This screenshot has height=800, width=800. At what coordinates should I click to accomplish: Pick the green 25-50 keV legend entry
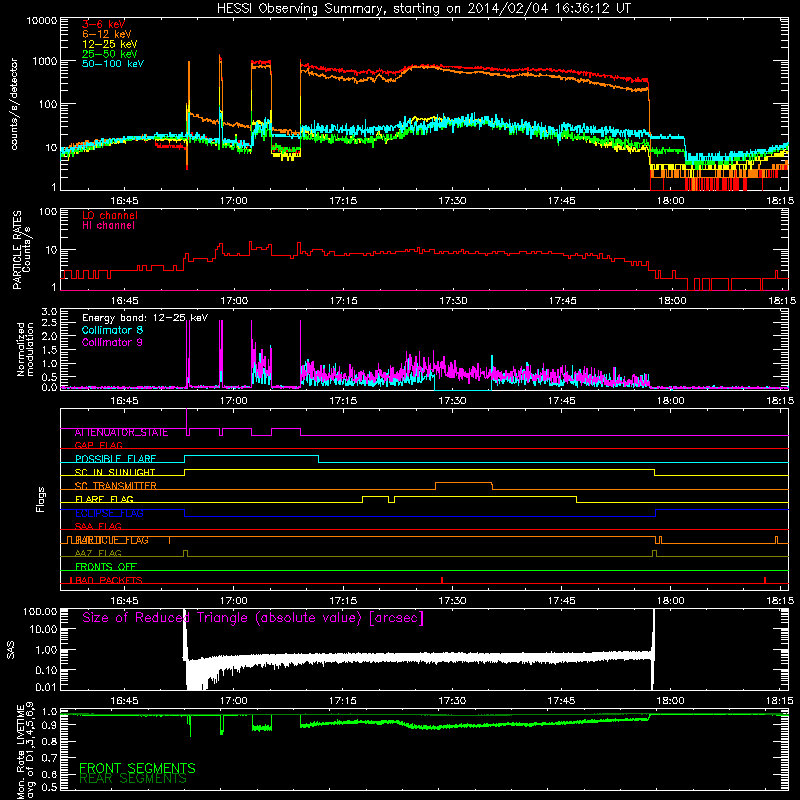click(x=110, y=54)
